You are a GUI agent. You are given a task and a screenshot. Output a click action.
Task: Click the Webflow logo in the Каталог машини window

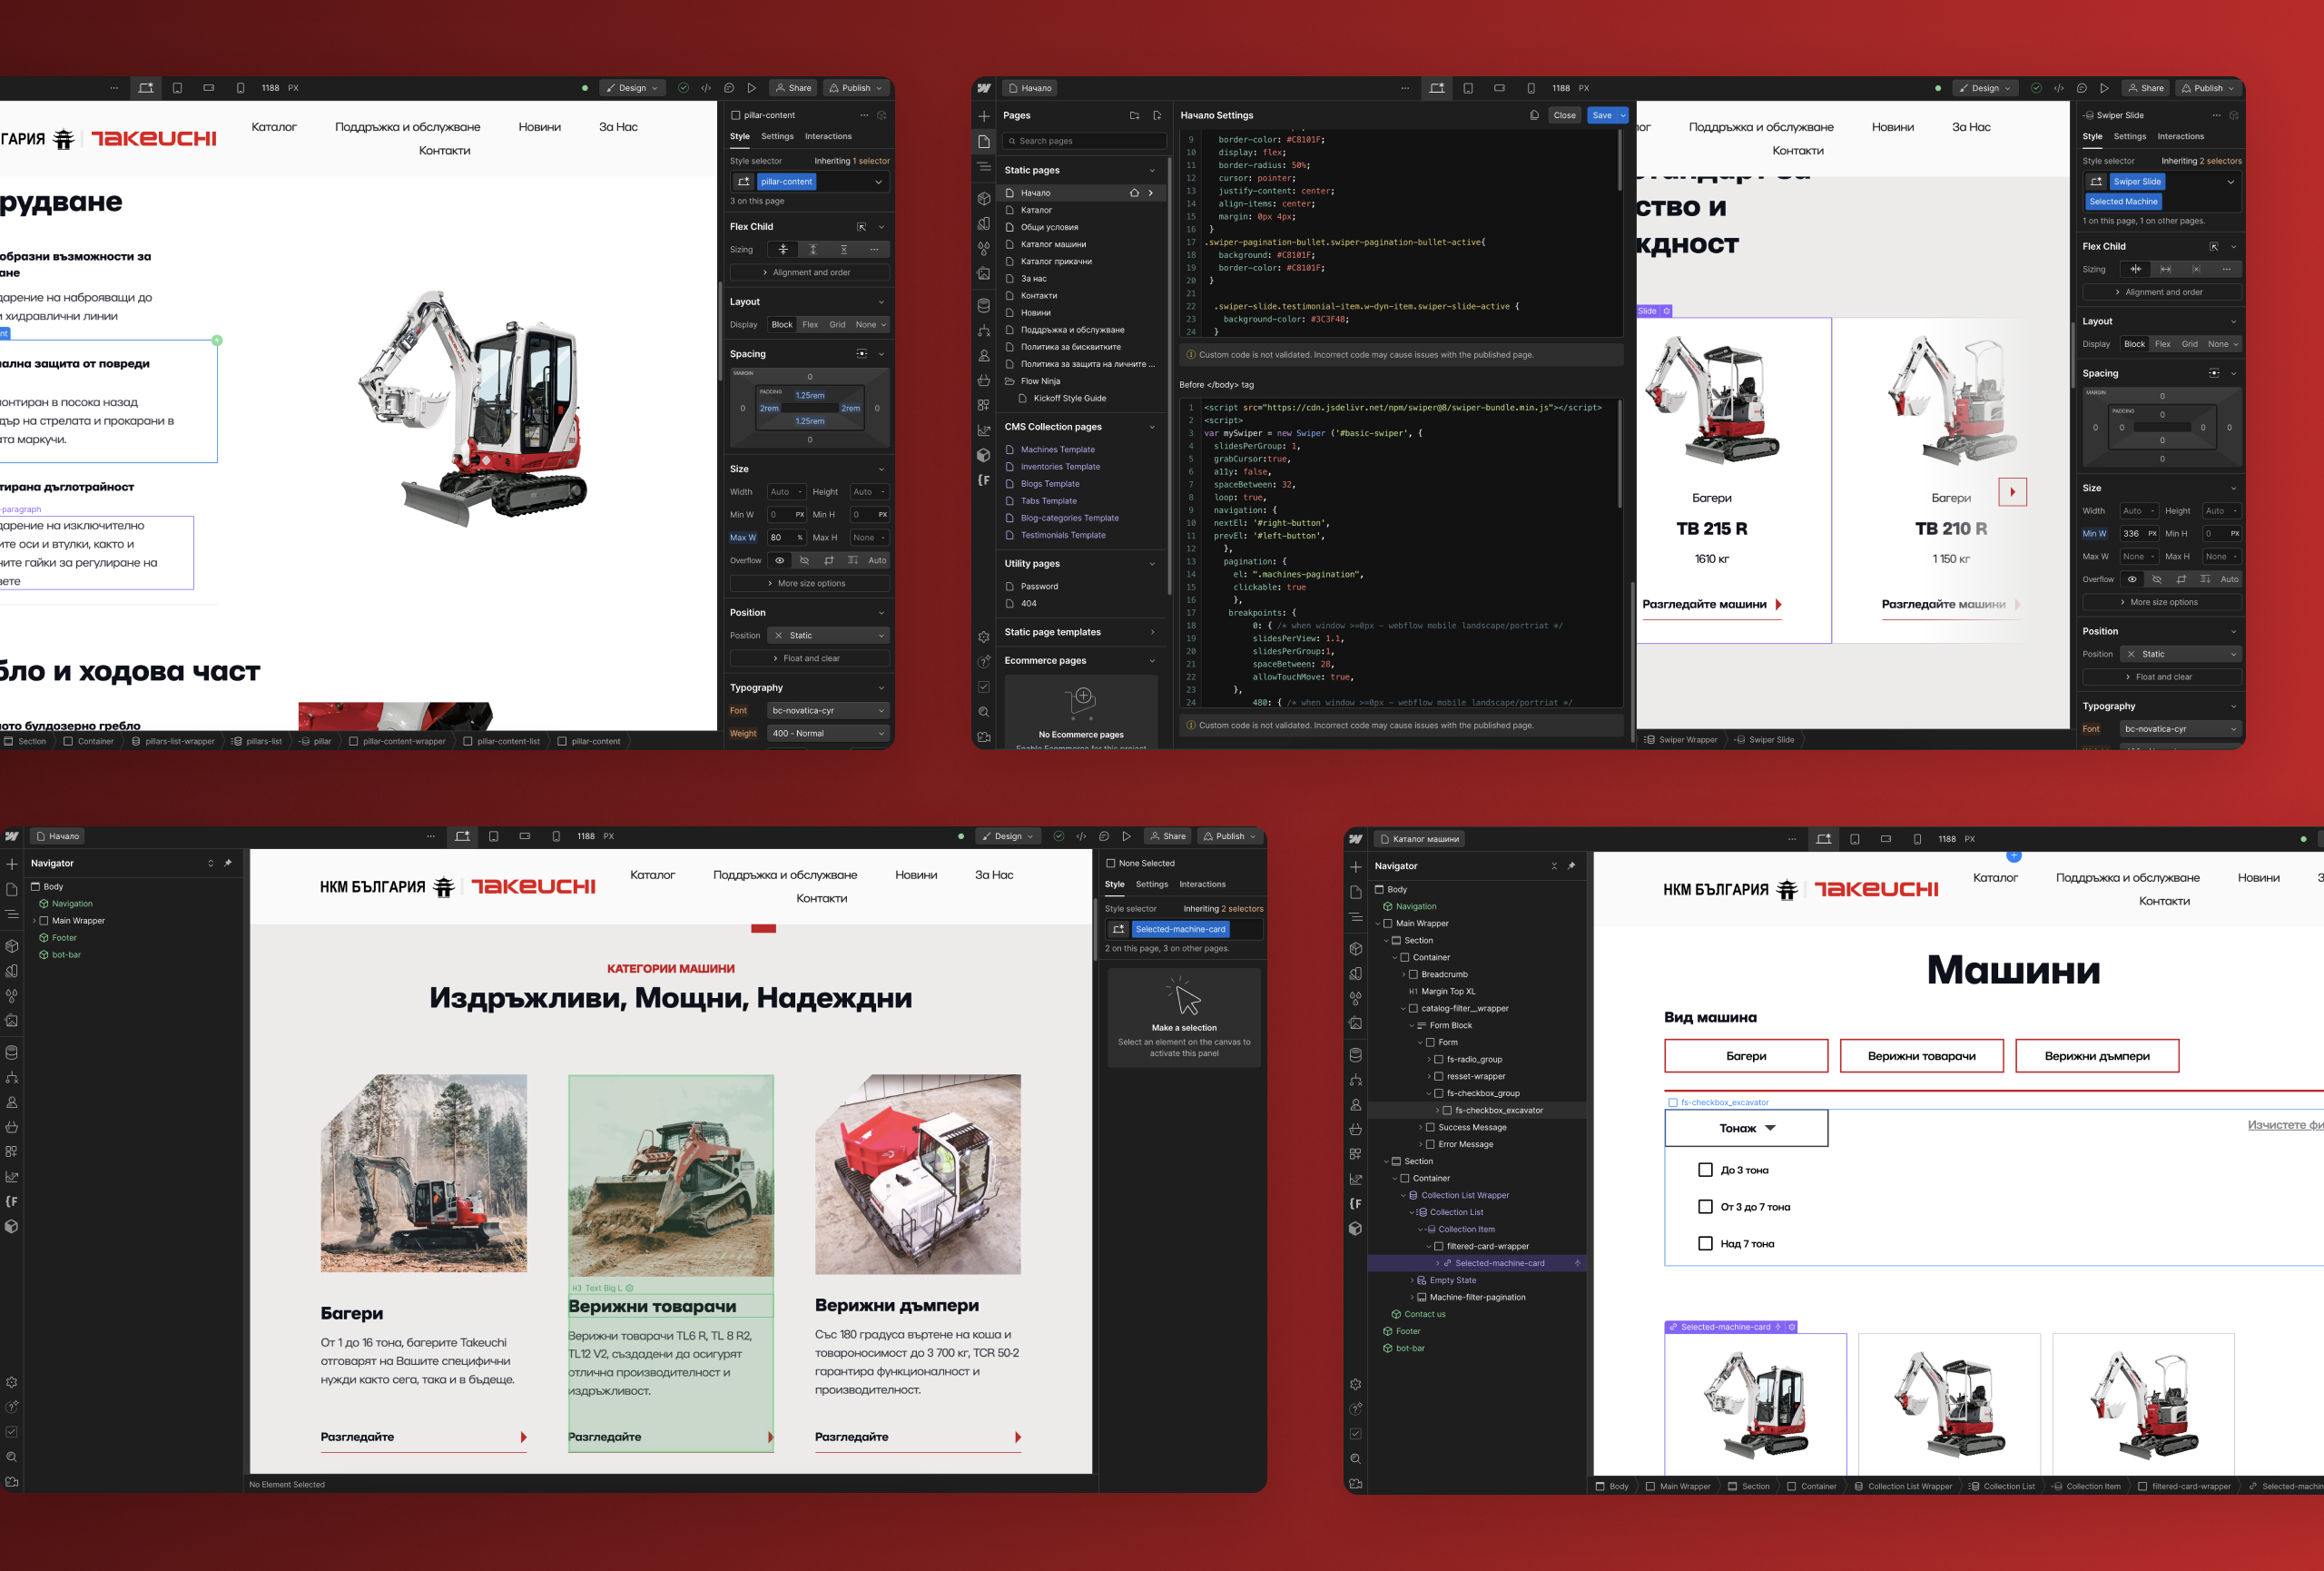click(x=1355, y=839)
